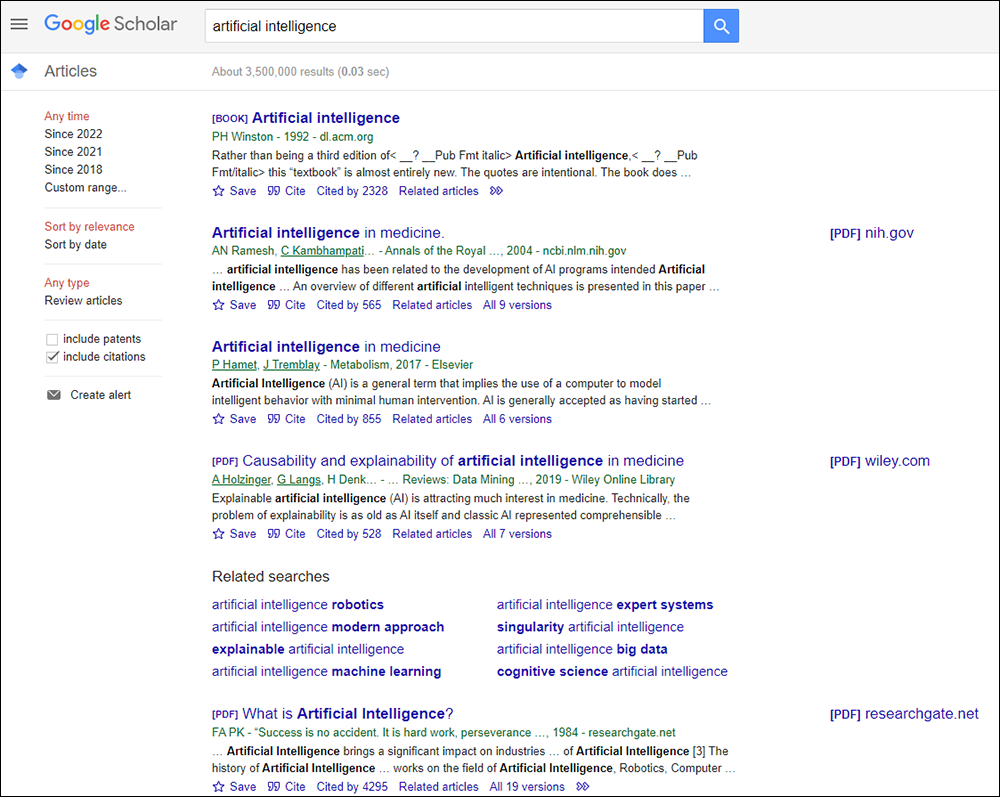Uncheck the include citations checkbox

[52, 357]
